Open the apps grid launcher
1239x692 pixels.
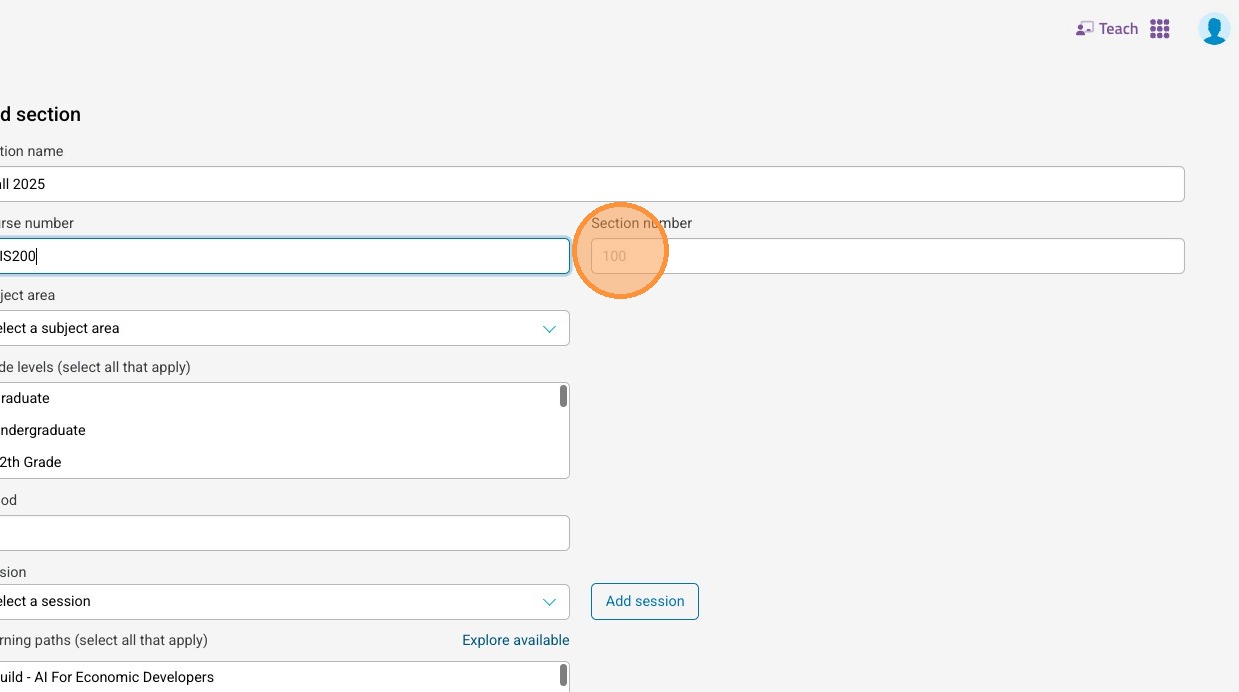1160,29
